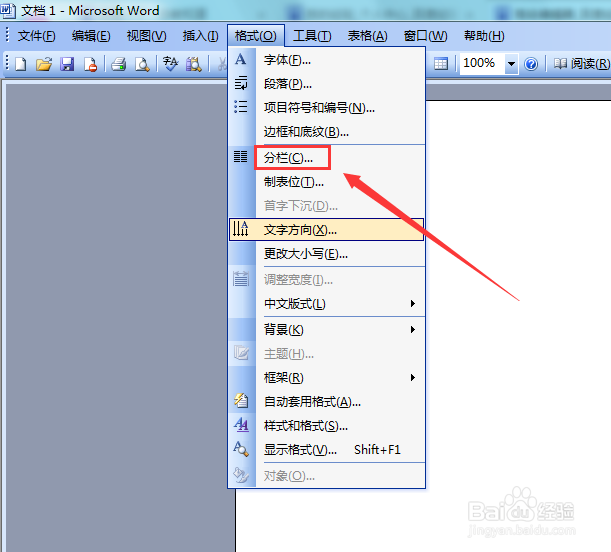
Task: Click the Reading layout book icon
Action: point(560,63)
